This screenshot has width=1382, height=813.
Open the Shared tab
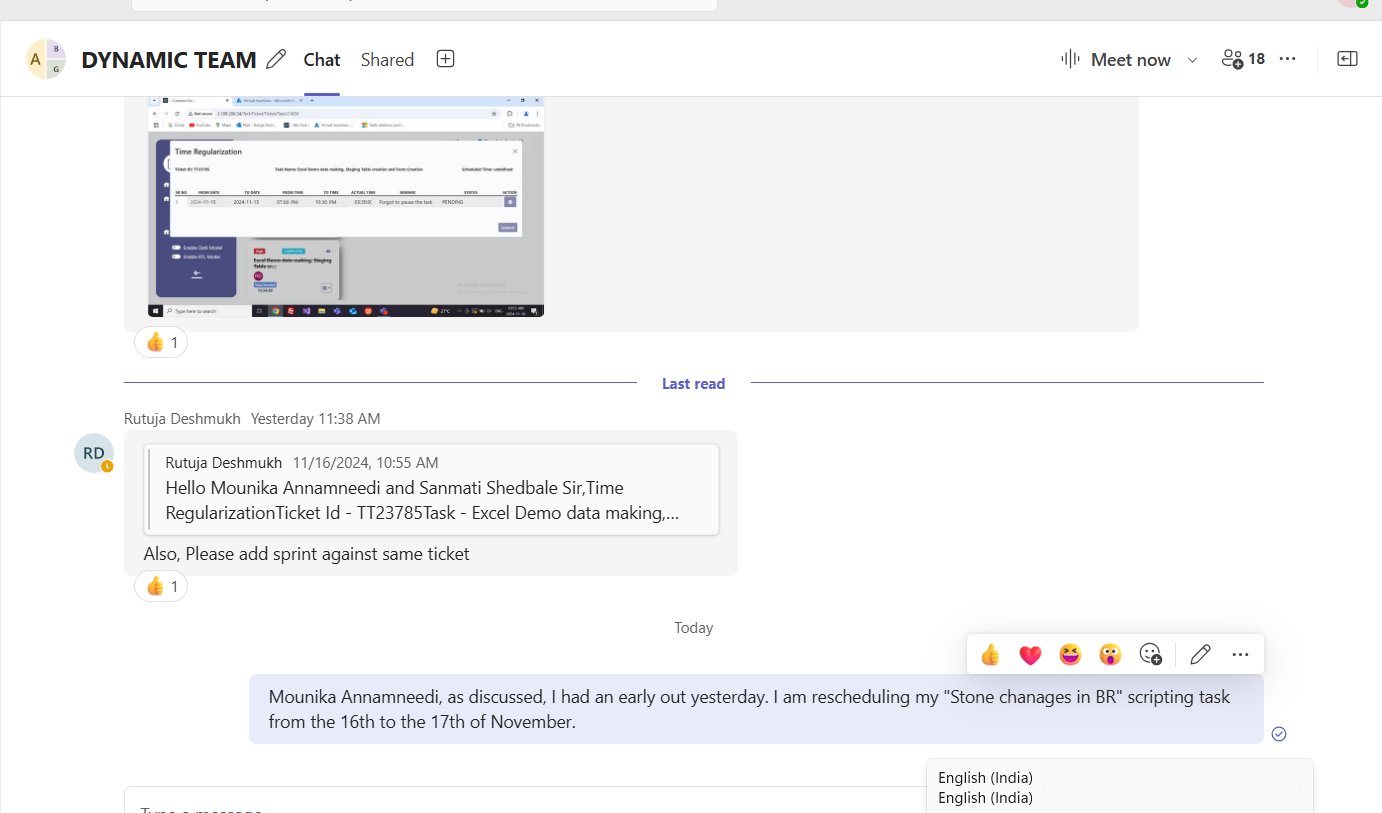pos(387,60)
